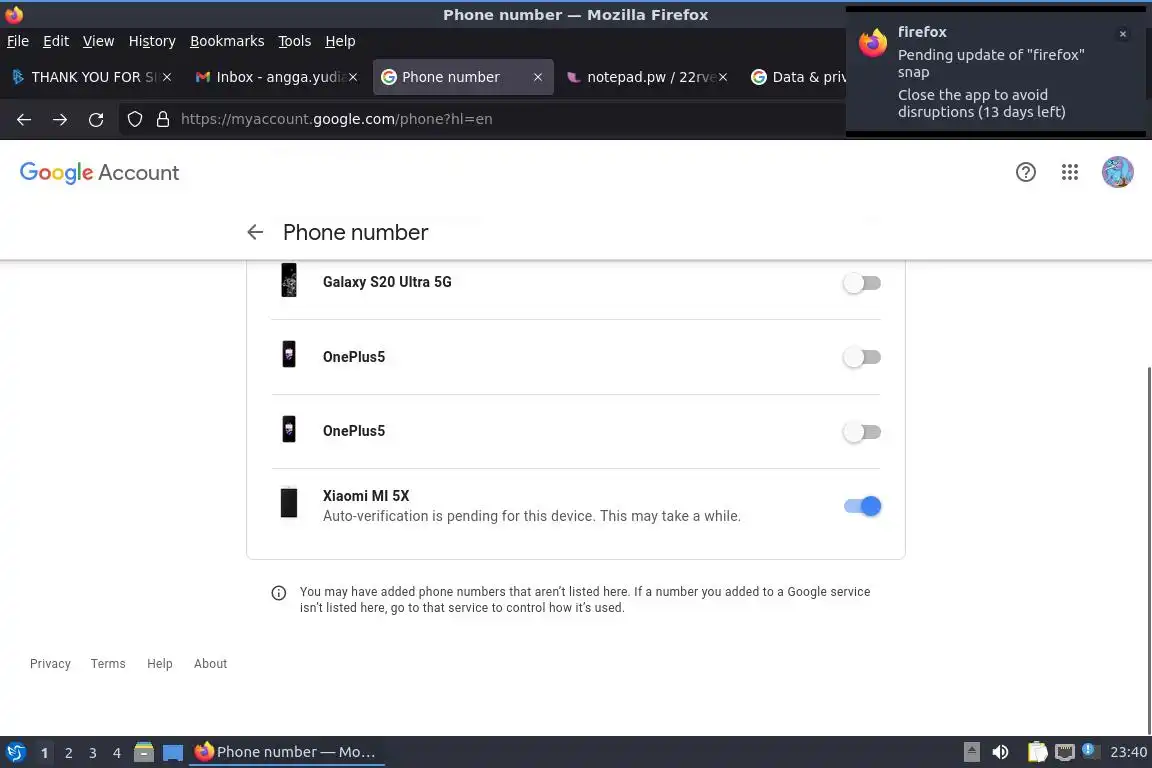The image size is (1152, 768).
Task: Click the info icon beside phone numbers note
Action: pos(278,593)
